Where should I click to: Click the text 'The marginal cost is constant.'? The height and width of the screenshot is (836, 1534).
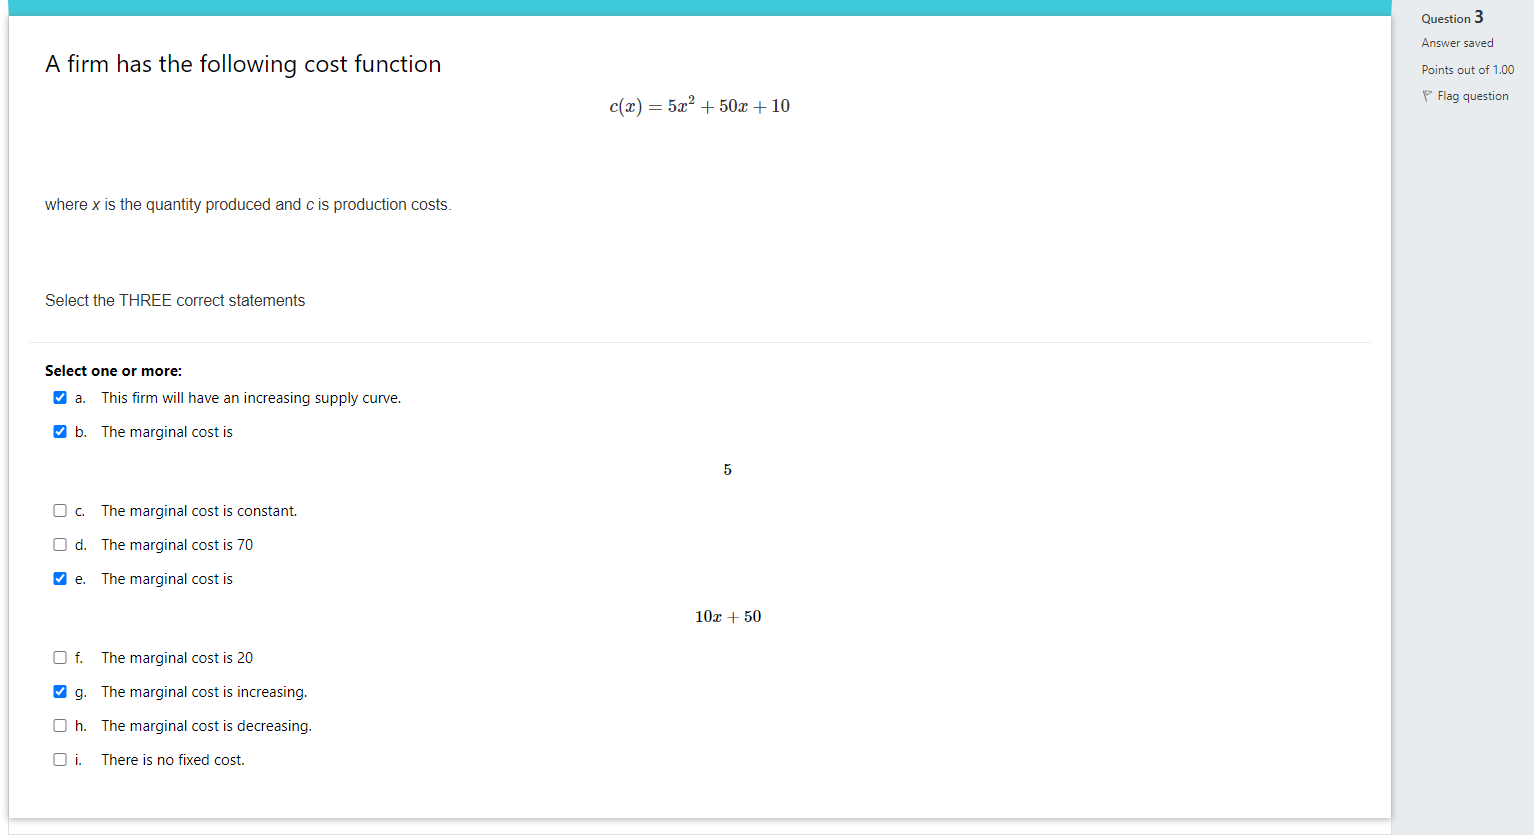coord(199,511)
